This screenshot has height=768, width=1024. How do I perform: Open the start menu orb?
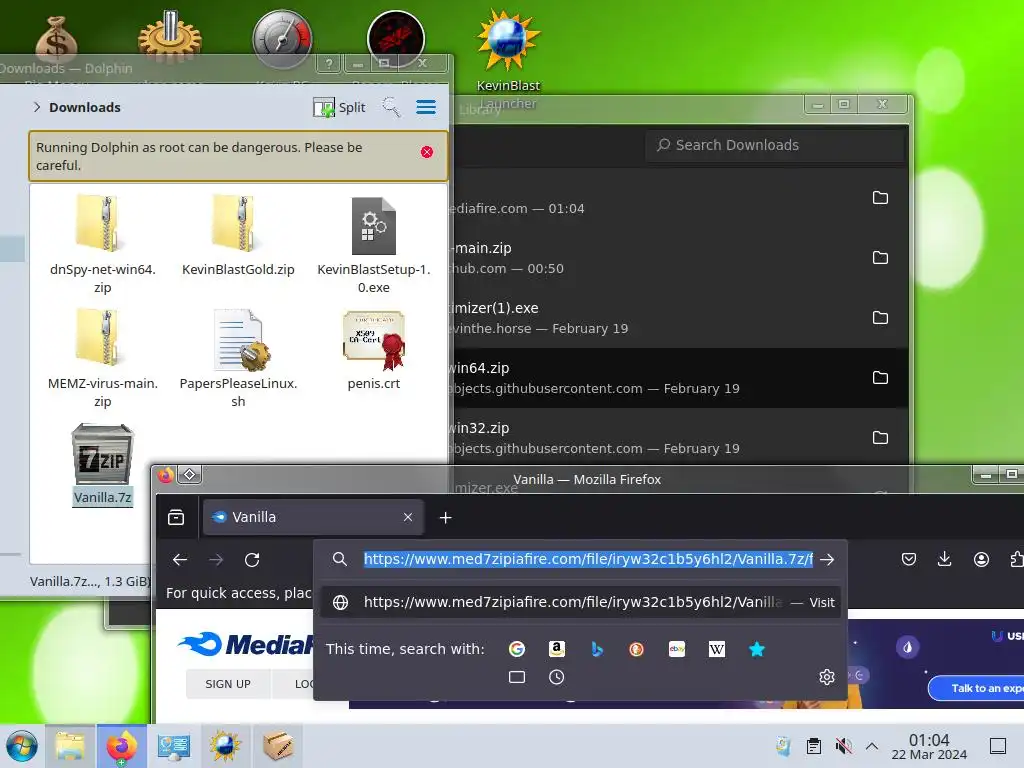(x=22, y=746)
